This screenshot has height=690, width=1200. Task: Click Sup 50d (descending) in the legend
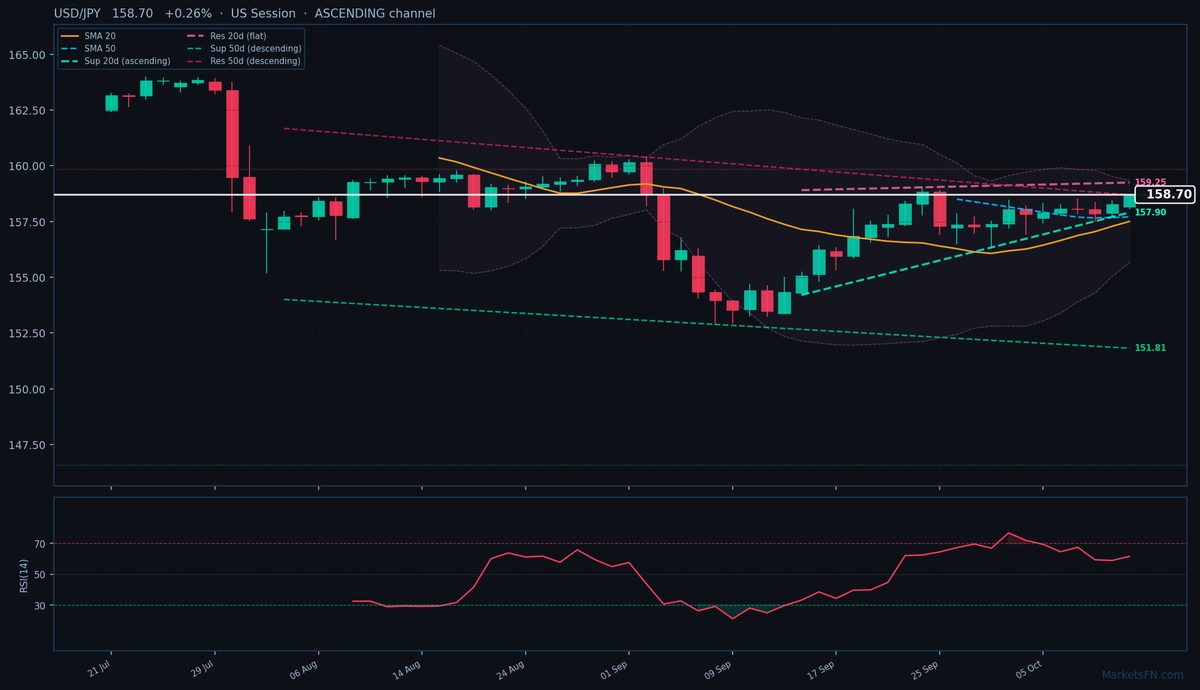[x=244, y=48]
